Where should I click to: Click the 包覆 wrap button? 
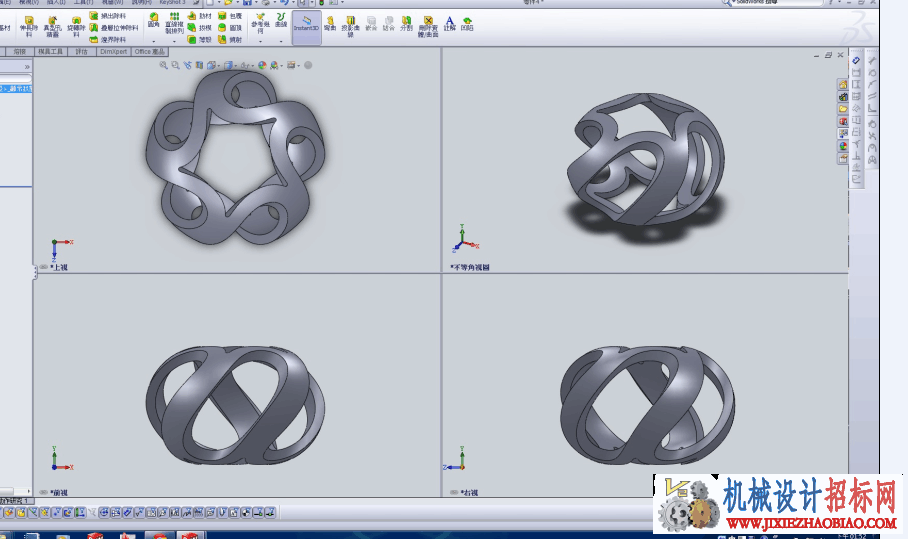230,16
